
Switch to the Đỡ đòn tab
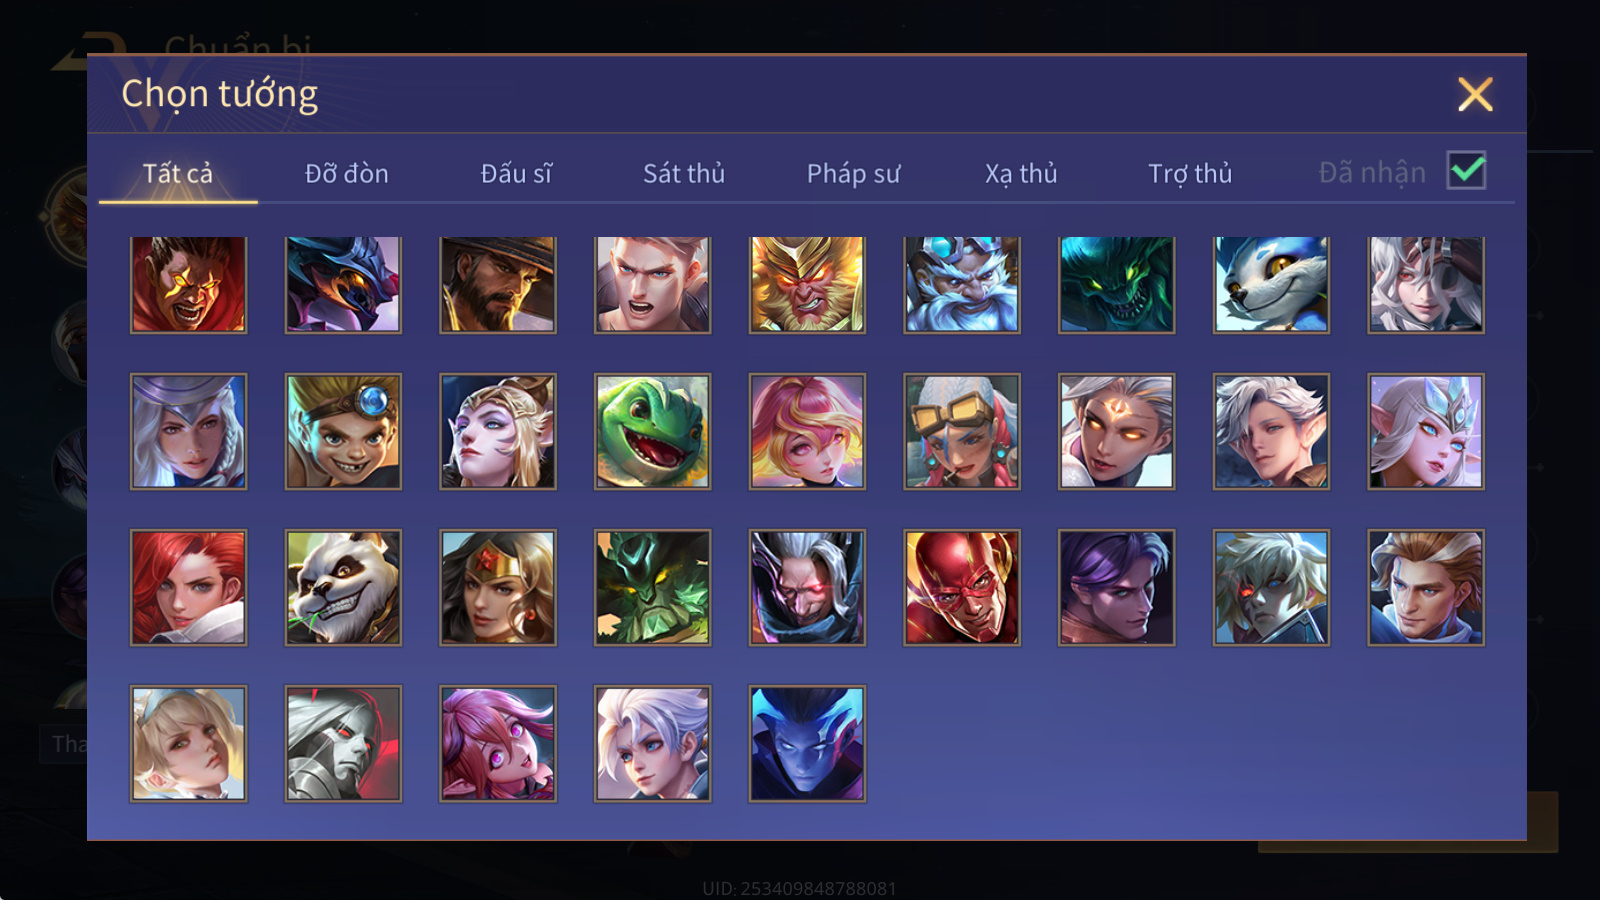346,173
